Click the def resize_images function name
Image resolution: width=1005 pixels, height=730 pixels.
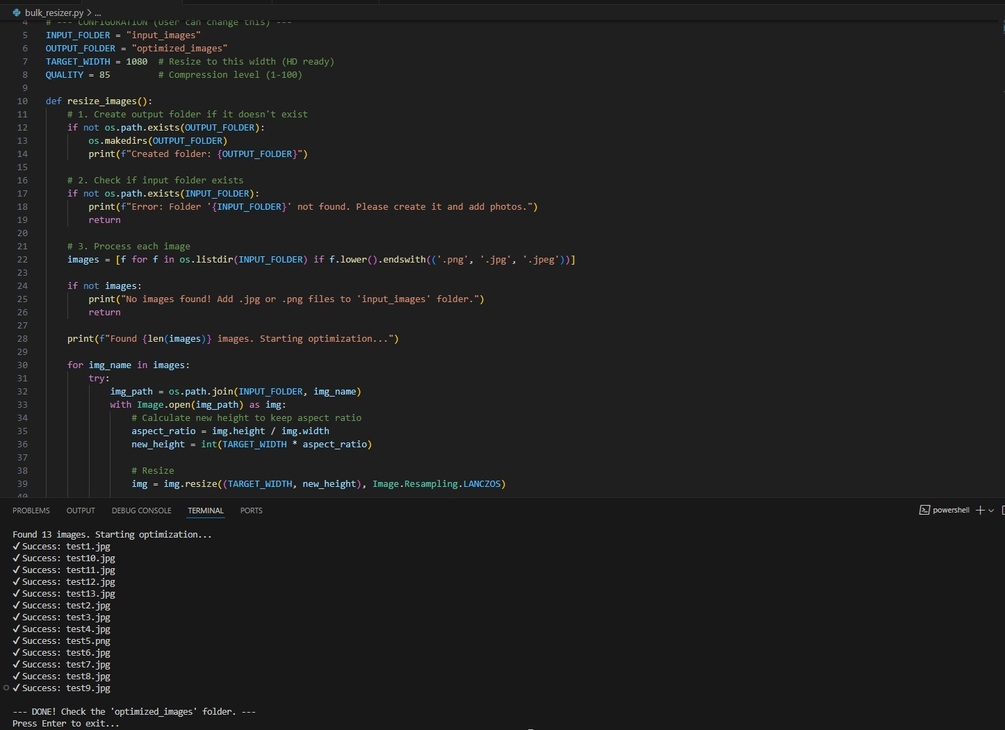click(102, 101)
